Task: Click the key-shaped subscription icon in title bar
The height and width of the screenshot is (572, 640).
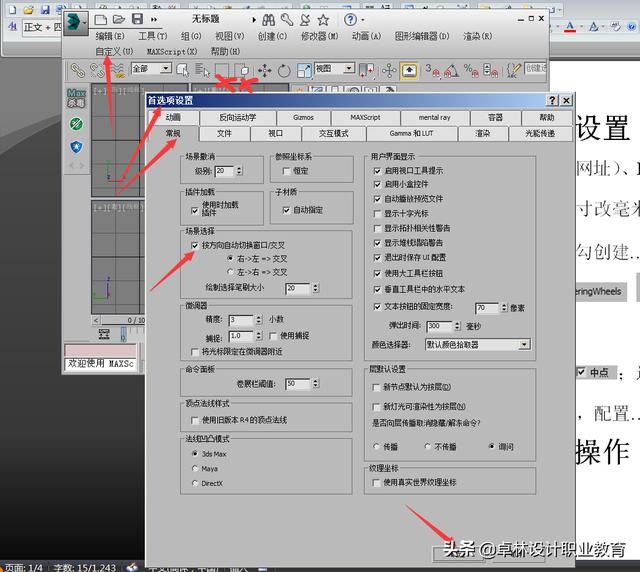Action: [287, 19]
